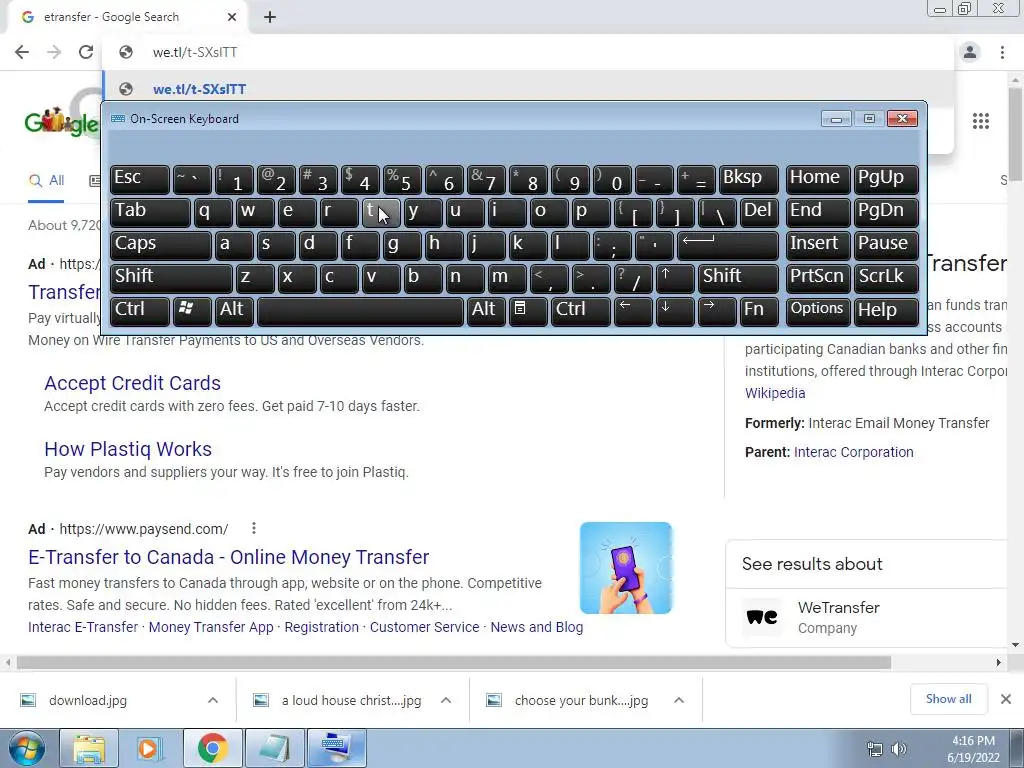Click the volume speaker tray icon
The height and width of the screenshot is (768, 1024).
click(x=899, y=749)
